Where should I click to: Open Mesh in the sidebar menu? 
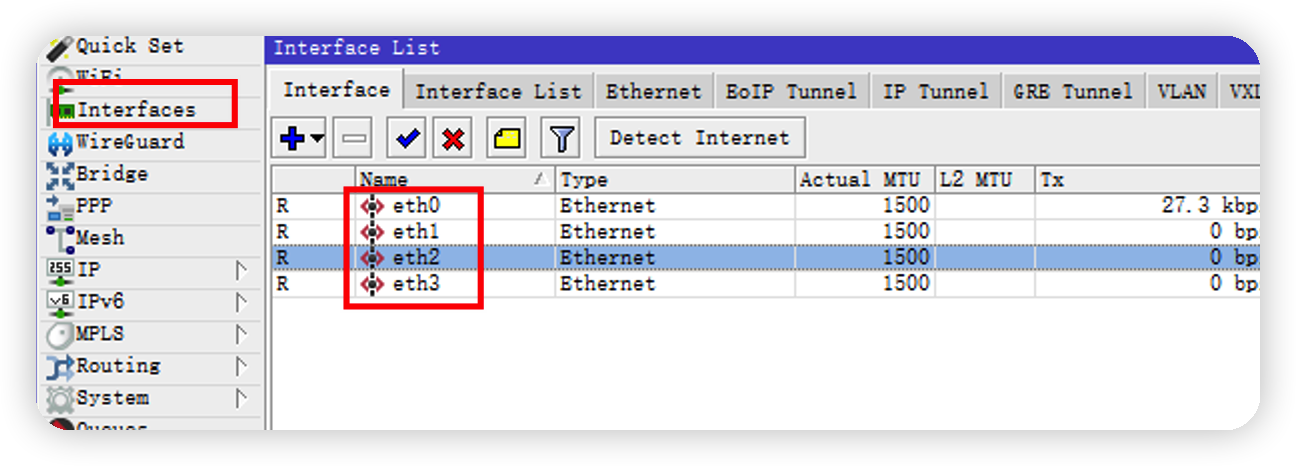point(100,238)
